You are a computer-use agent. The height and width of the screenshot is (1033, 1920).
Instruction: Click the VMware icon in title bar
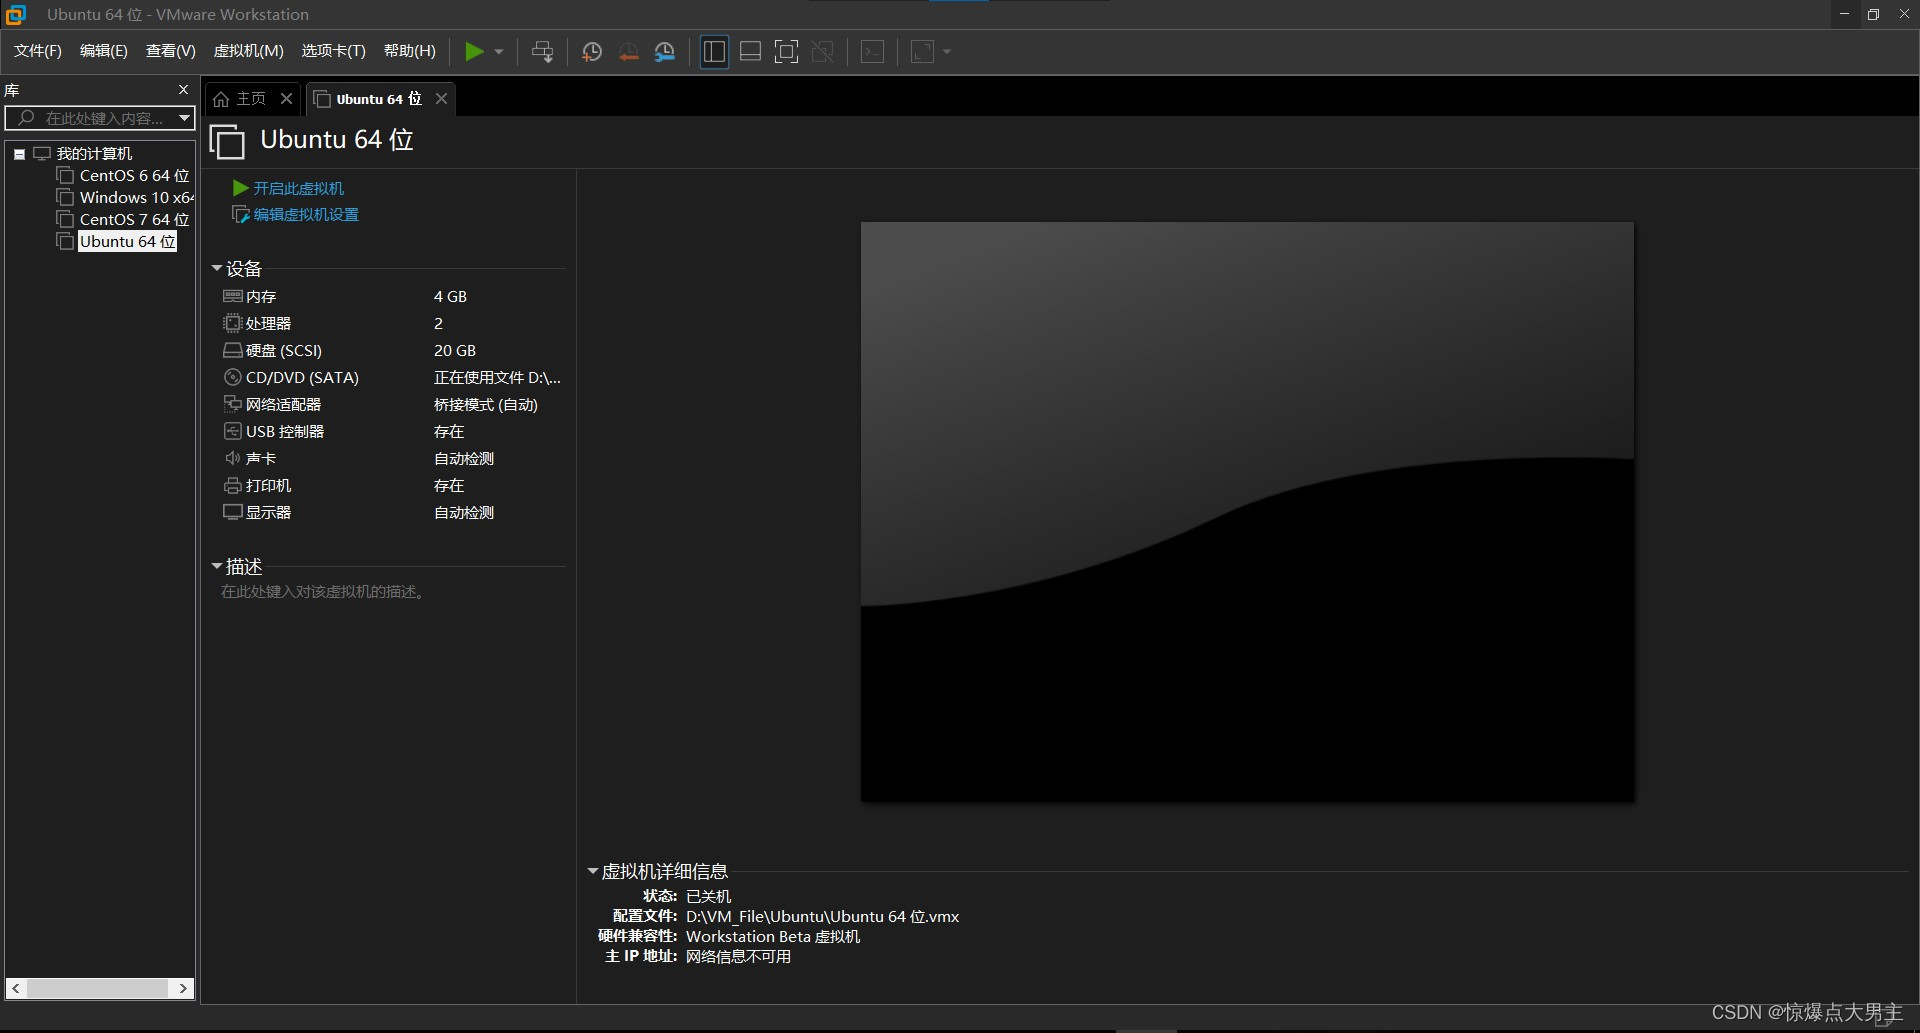coord(16,14)
